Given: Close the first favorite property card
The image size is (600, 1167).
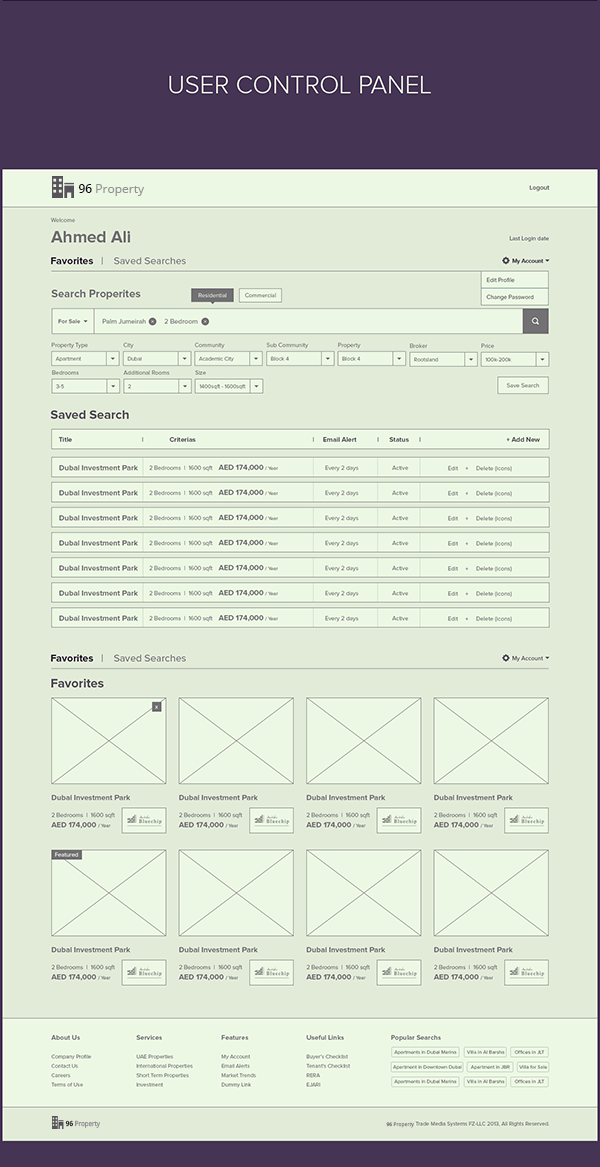Looking at the screenshot, I should 156,707.
